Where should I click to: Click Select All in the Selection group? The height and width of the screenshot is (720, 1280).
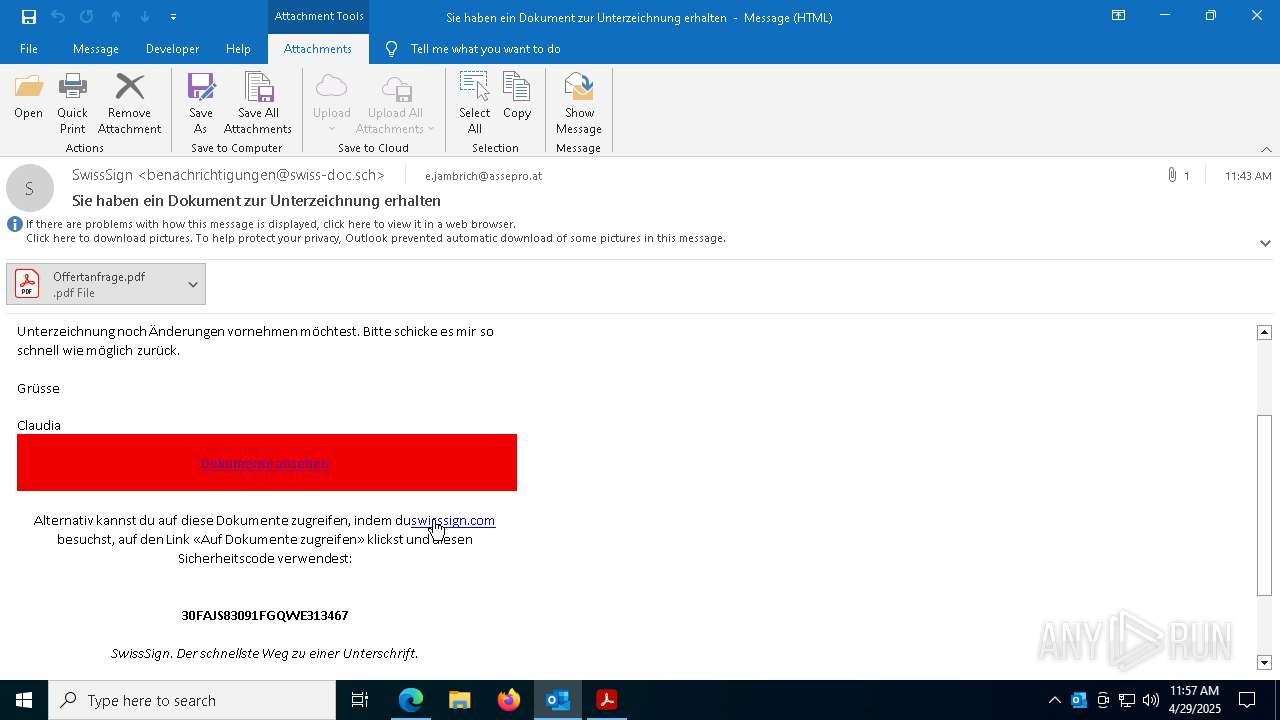point(475,103)
